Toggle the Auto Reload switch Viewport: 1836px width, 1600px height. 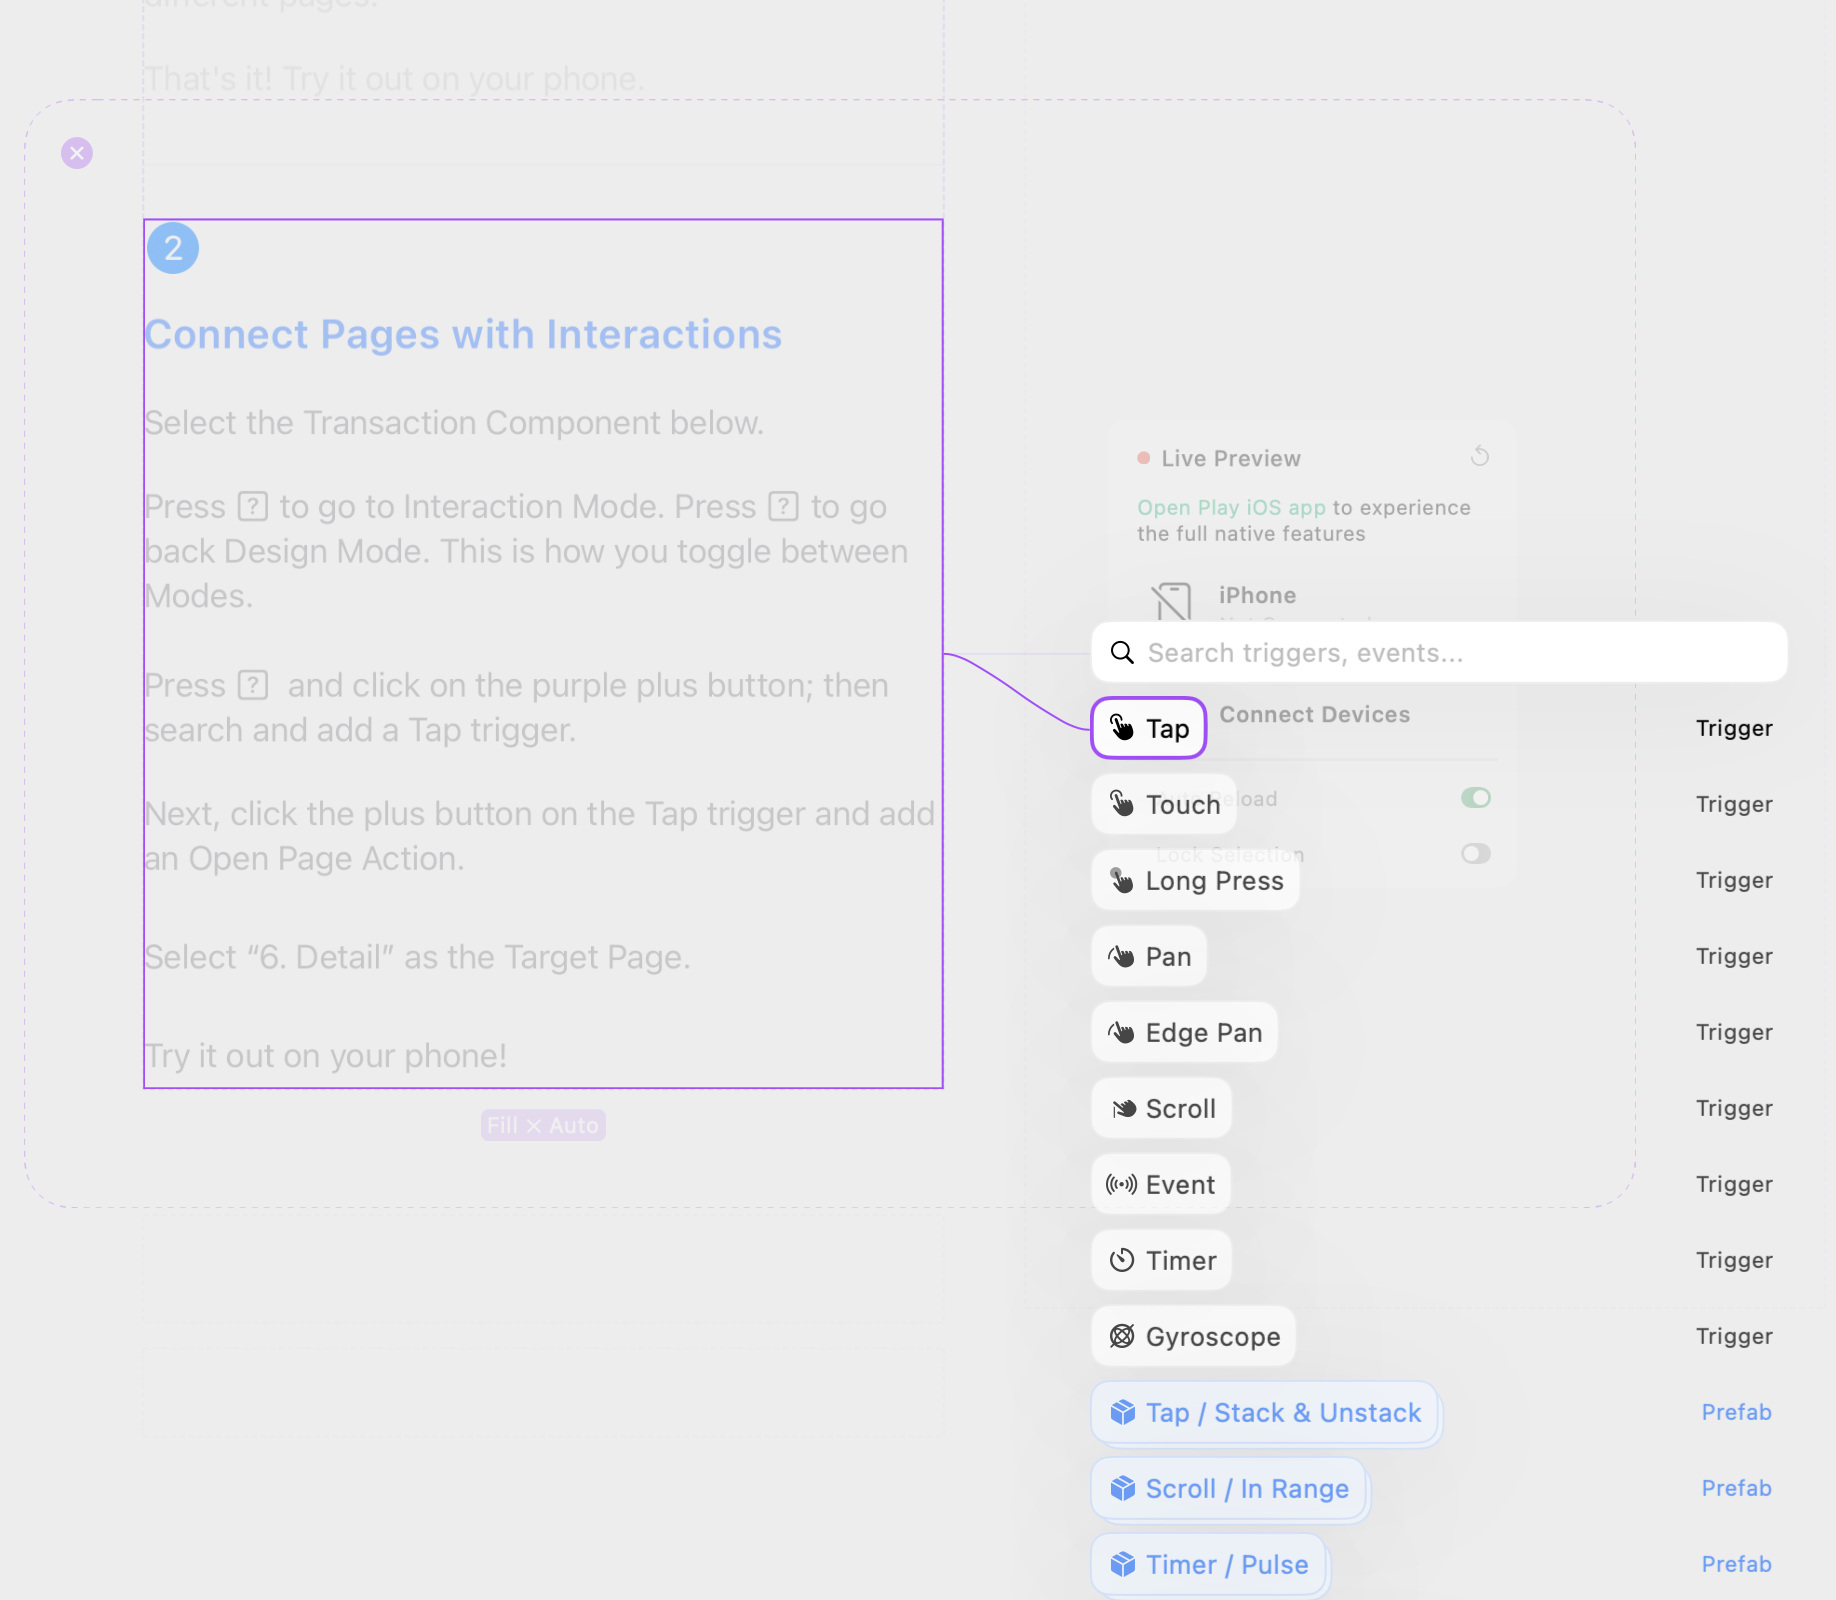tap(1476, 797)
